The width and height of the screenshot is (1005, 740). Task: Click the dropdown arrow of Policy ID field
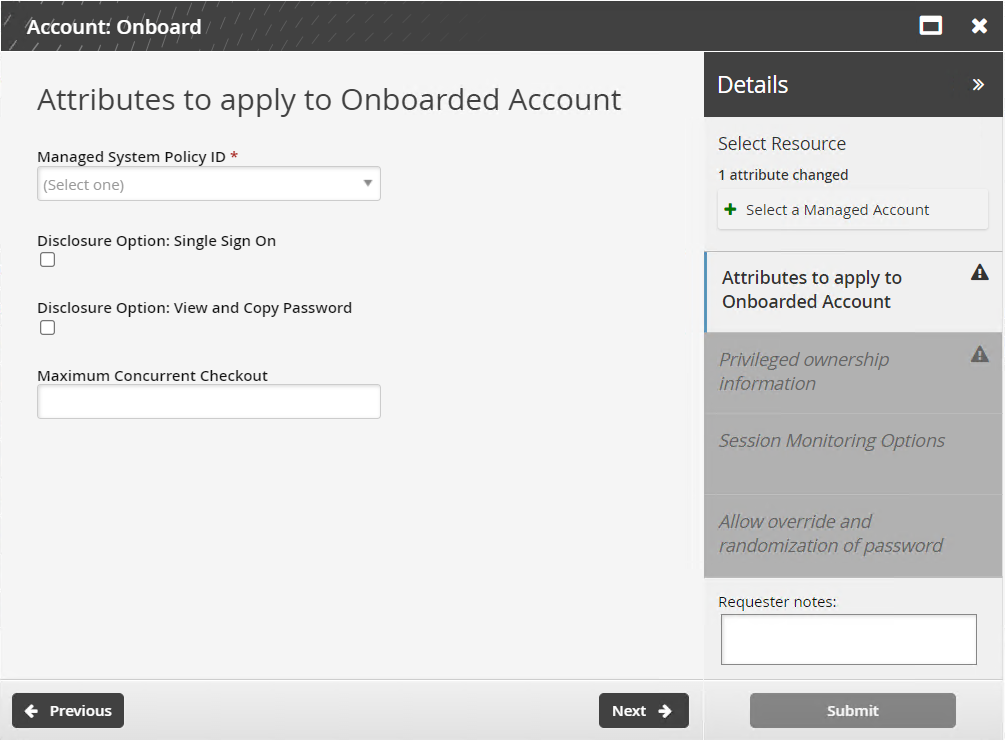367,184
